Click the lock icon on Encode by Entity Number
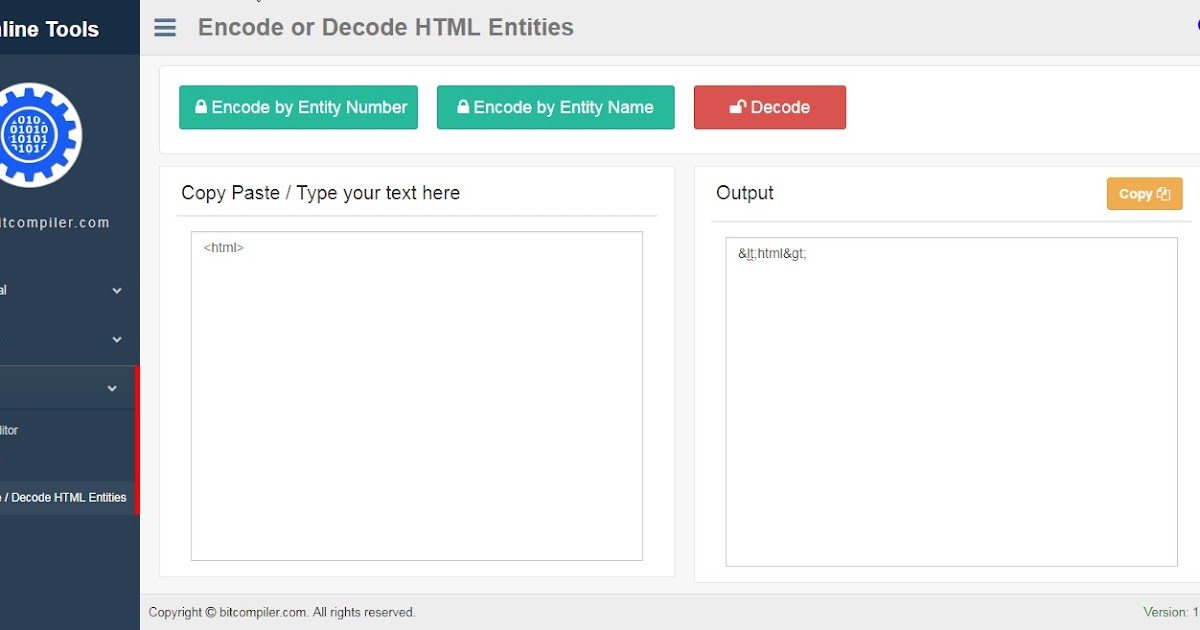This screenshot has width=1200, height=630. (x=201, y=106)
